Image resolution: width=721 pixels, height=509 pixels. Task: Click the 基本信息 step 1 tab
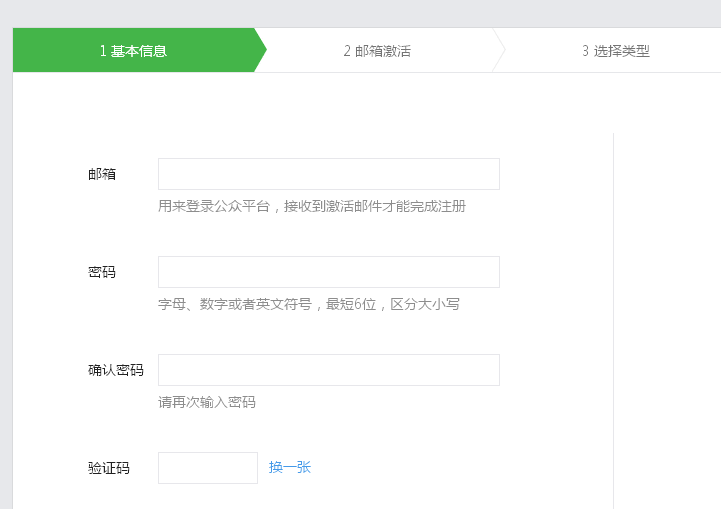point(133,51)
